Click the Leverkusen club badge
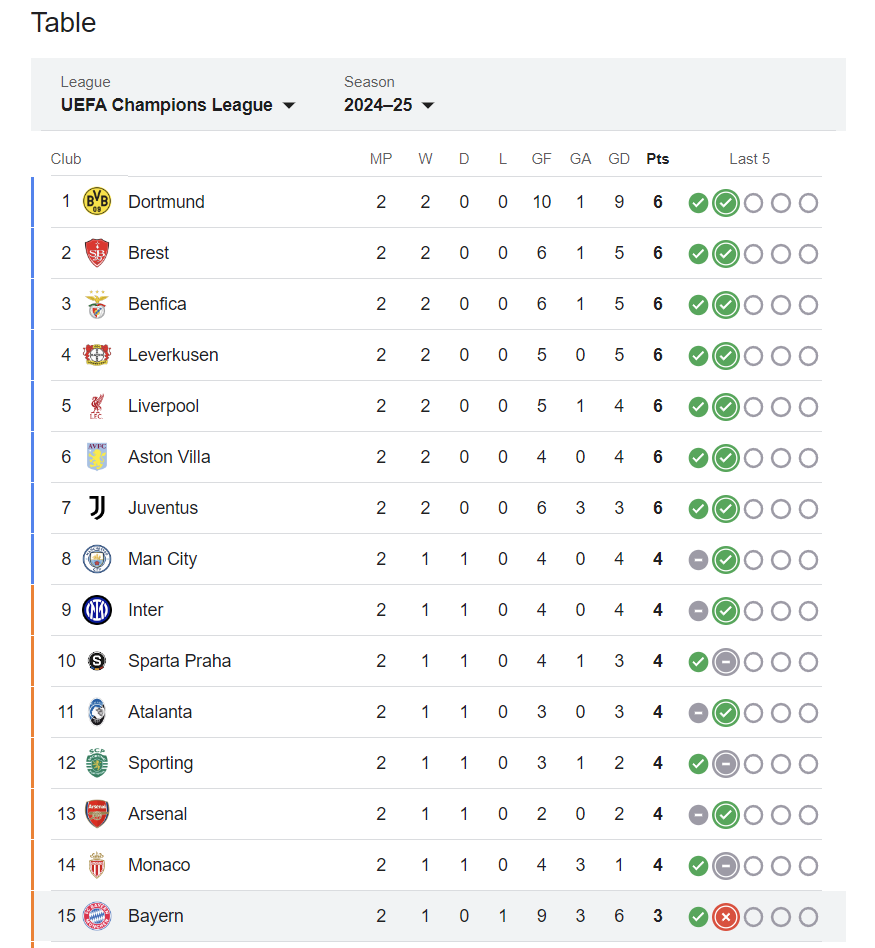The image size is (875, 948). pyautogui.click(x=97, y=355)
